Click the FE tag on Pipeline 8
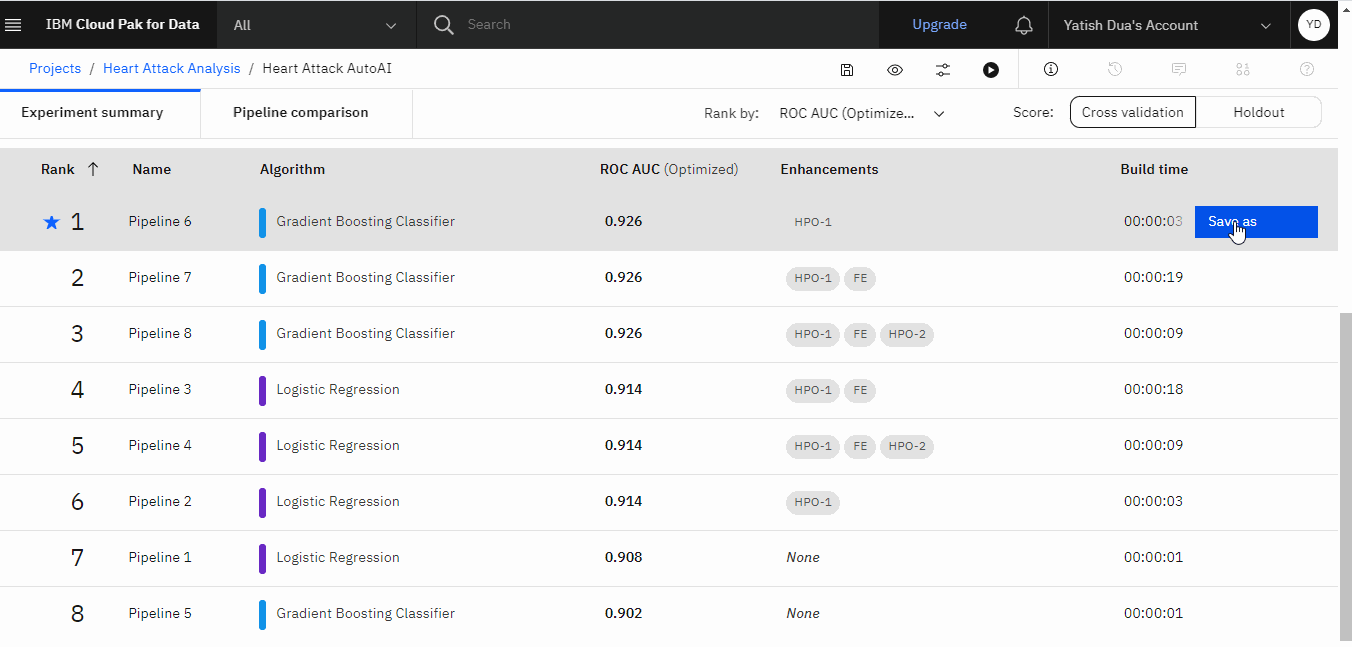The image size is (1352, 647). click(x=860, y=334)
